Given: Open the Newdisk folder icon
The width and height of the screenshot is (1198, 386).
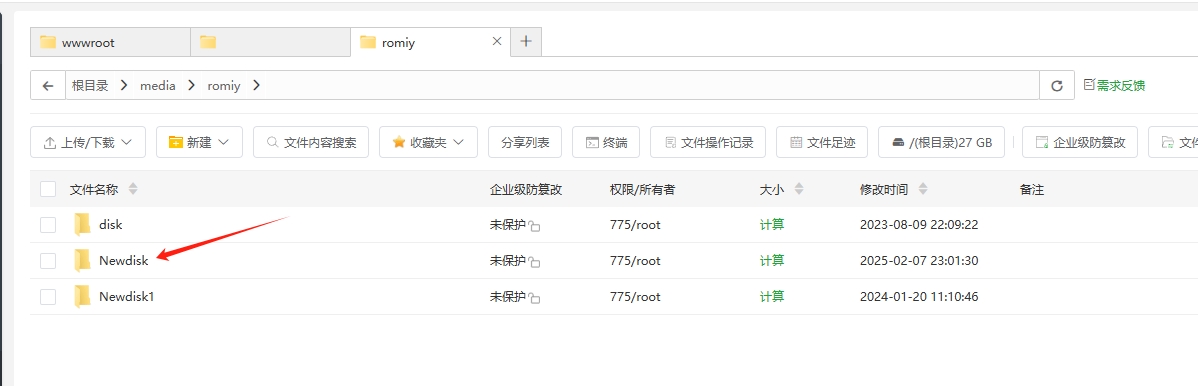Looking at the screenshot, I should click(x=83, y=261).
